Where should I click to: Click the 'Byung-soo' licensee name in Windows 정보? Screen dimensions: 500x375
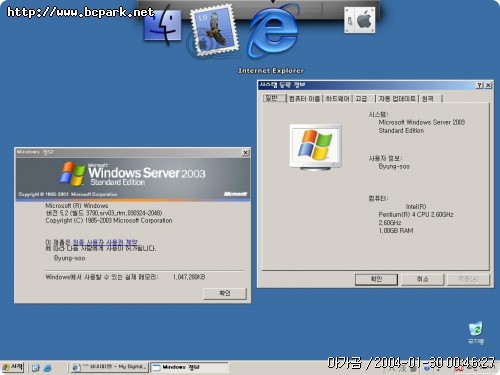[69, 258]
